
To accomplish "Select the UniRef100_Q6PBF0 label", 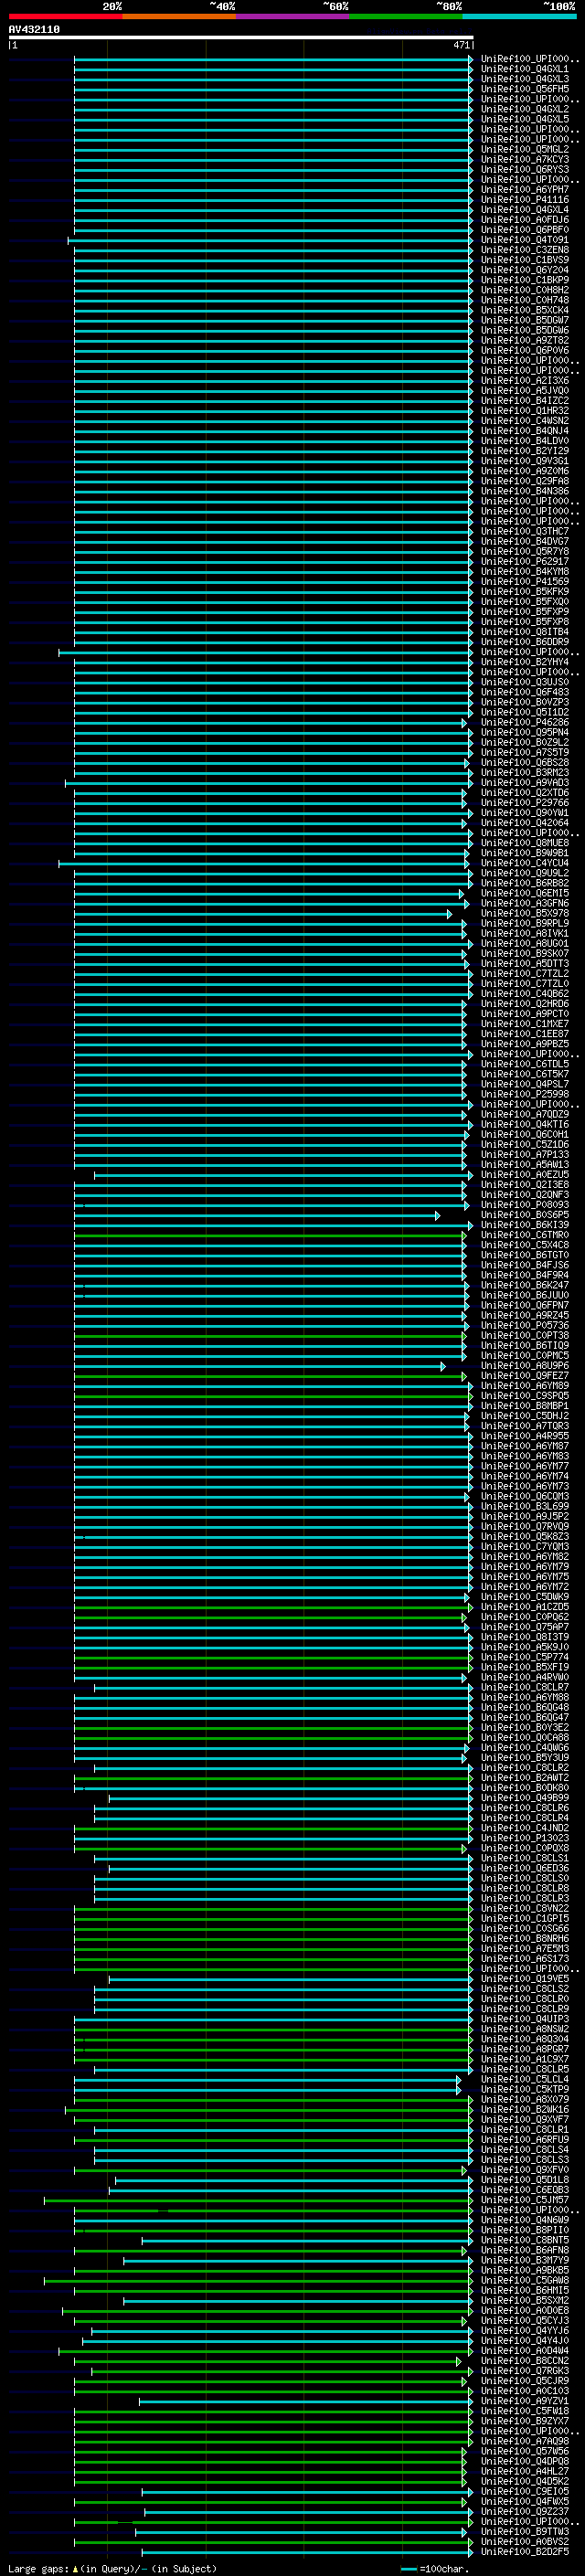I will point(525,230).
